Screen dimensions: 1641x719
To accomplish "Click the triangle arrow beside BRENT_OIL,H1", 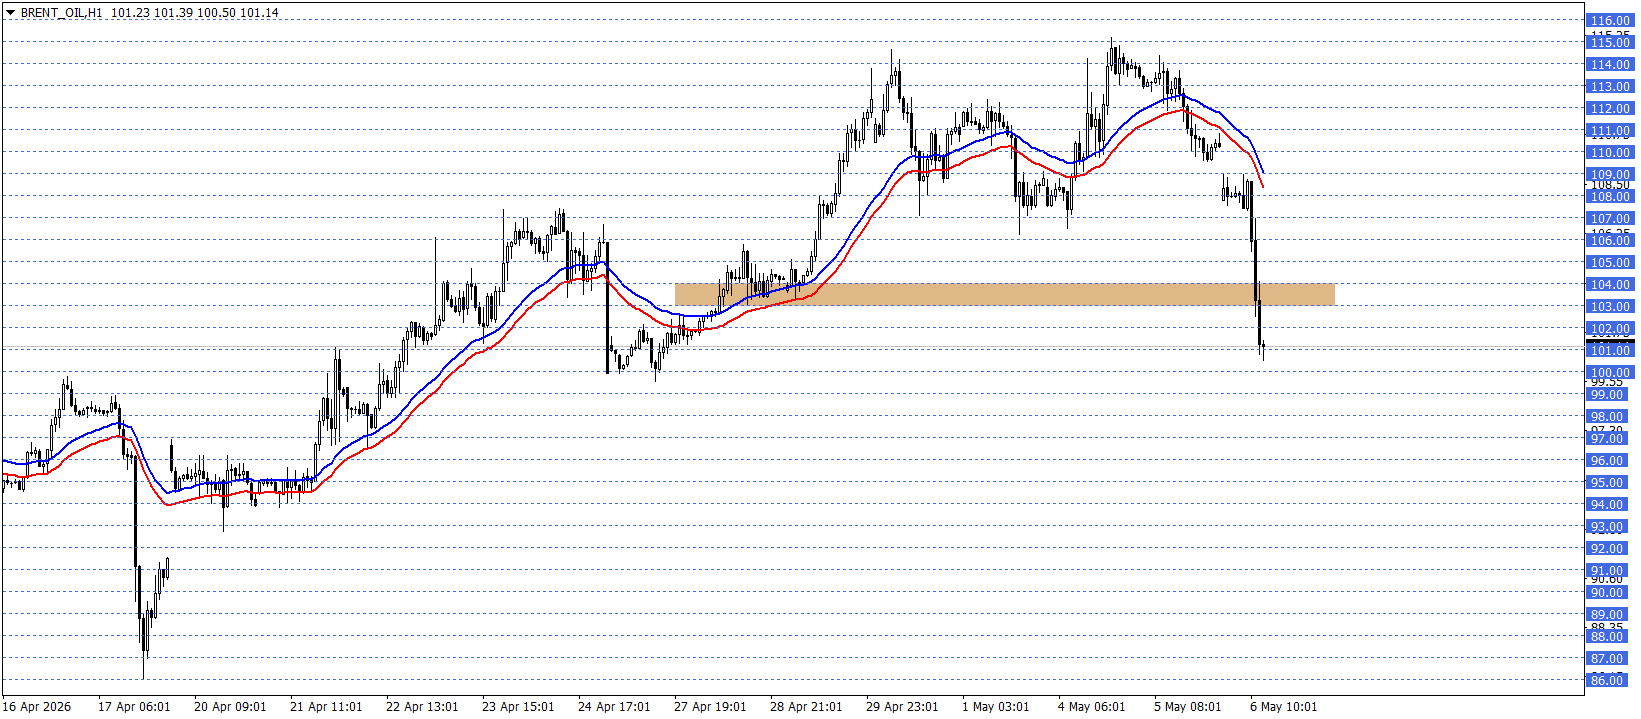I will click(x=10, y=13).
